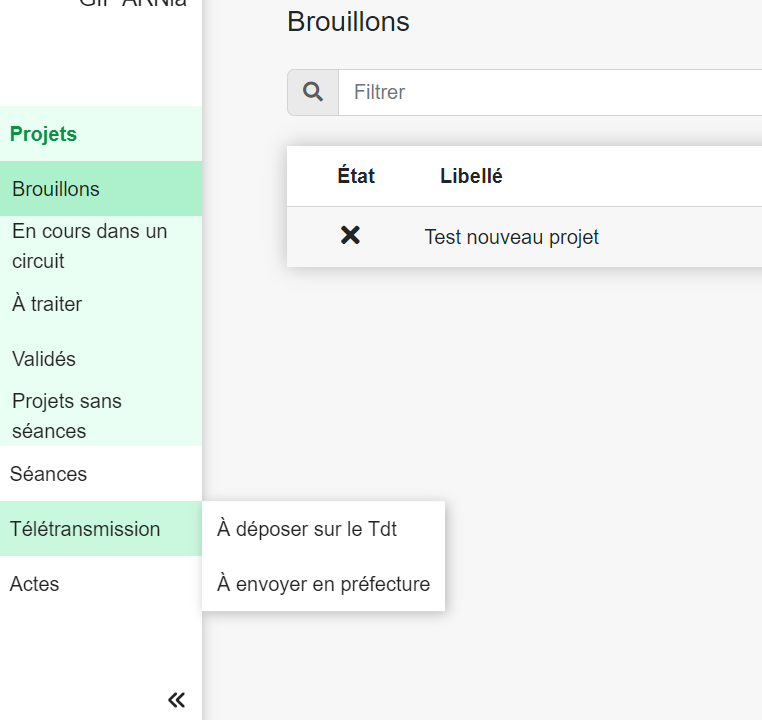Focus the Filtrer input field
The height and width of the screenshot is (720, 762).
click(550, 92)
